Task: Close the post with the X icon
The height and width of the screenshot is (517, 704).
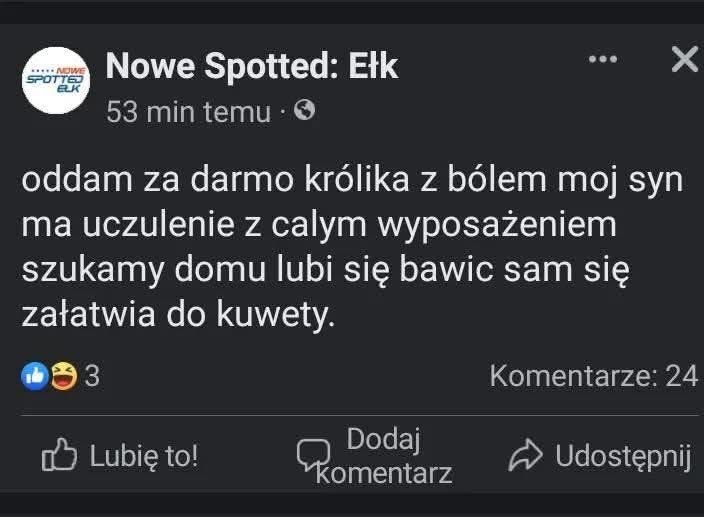Action: click(x=684, y=60)
